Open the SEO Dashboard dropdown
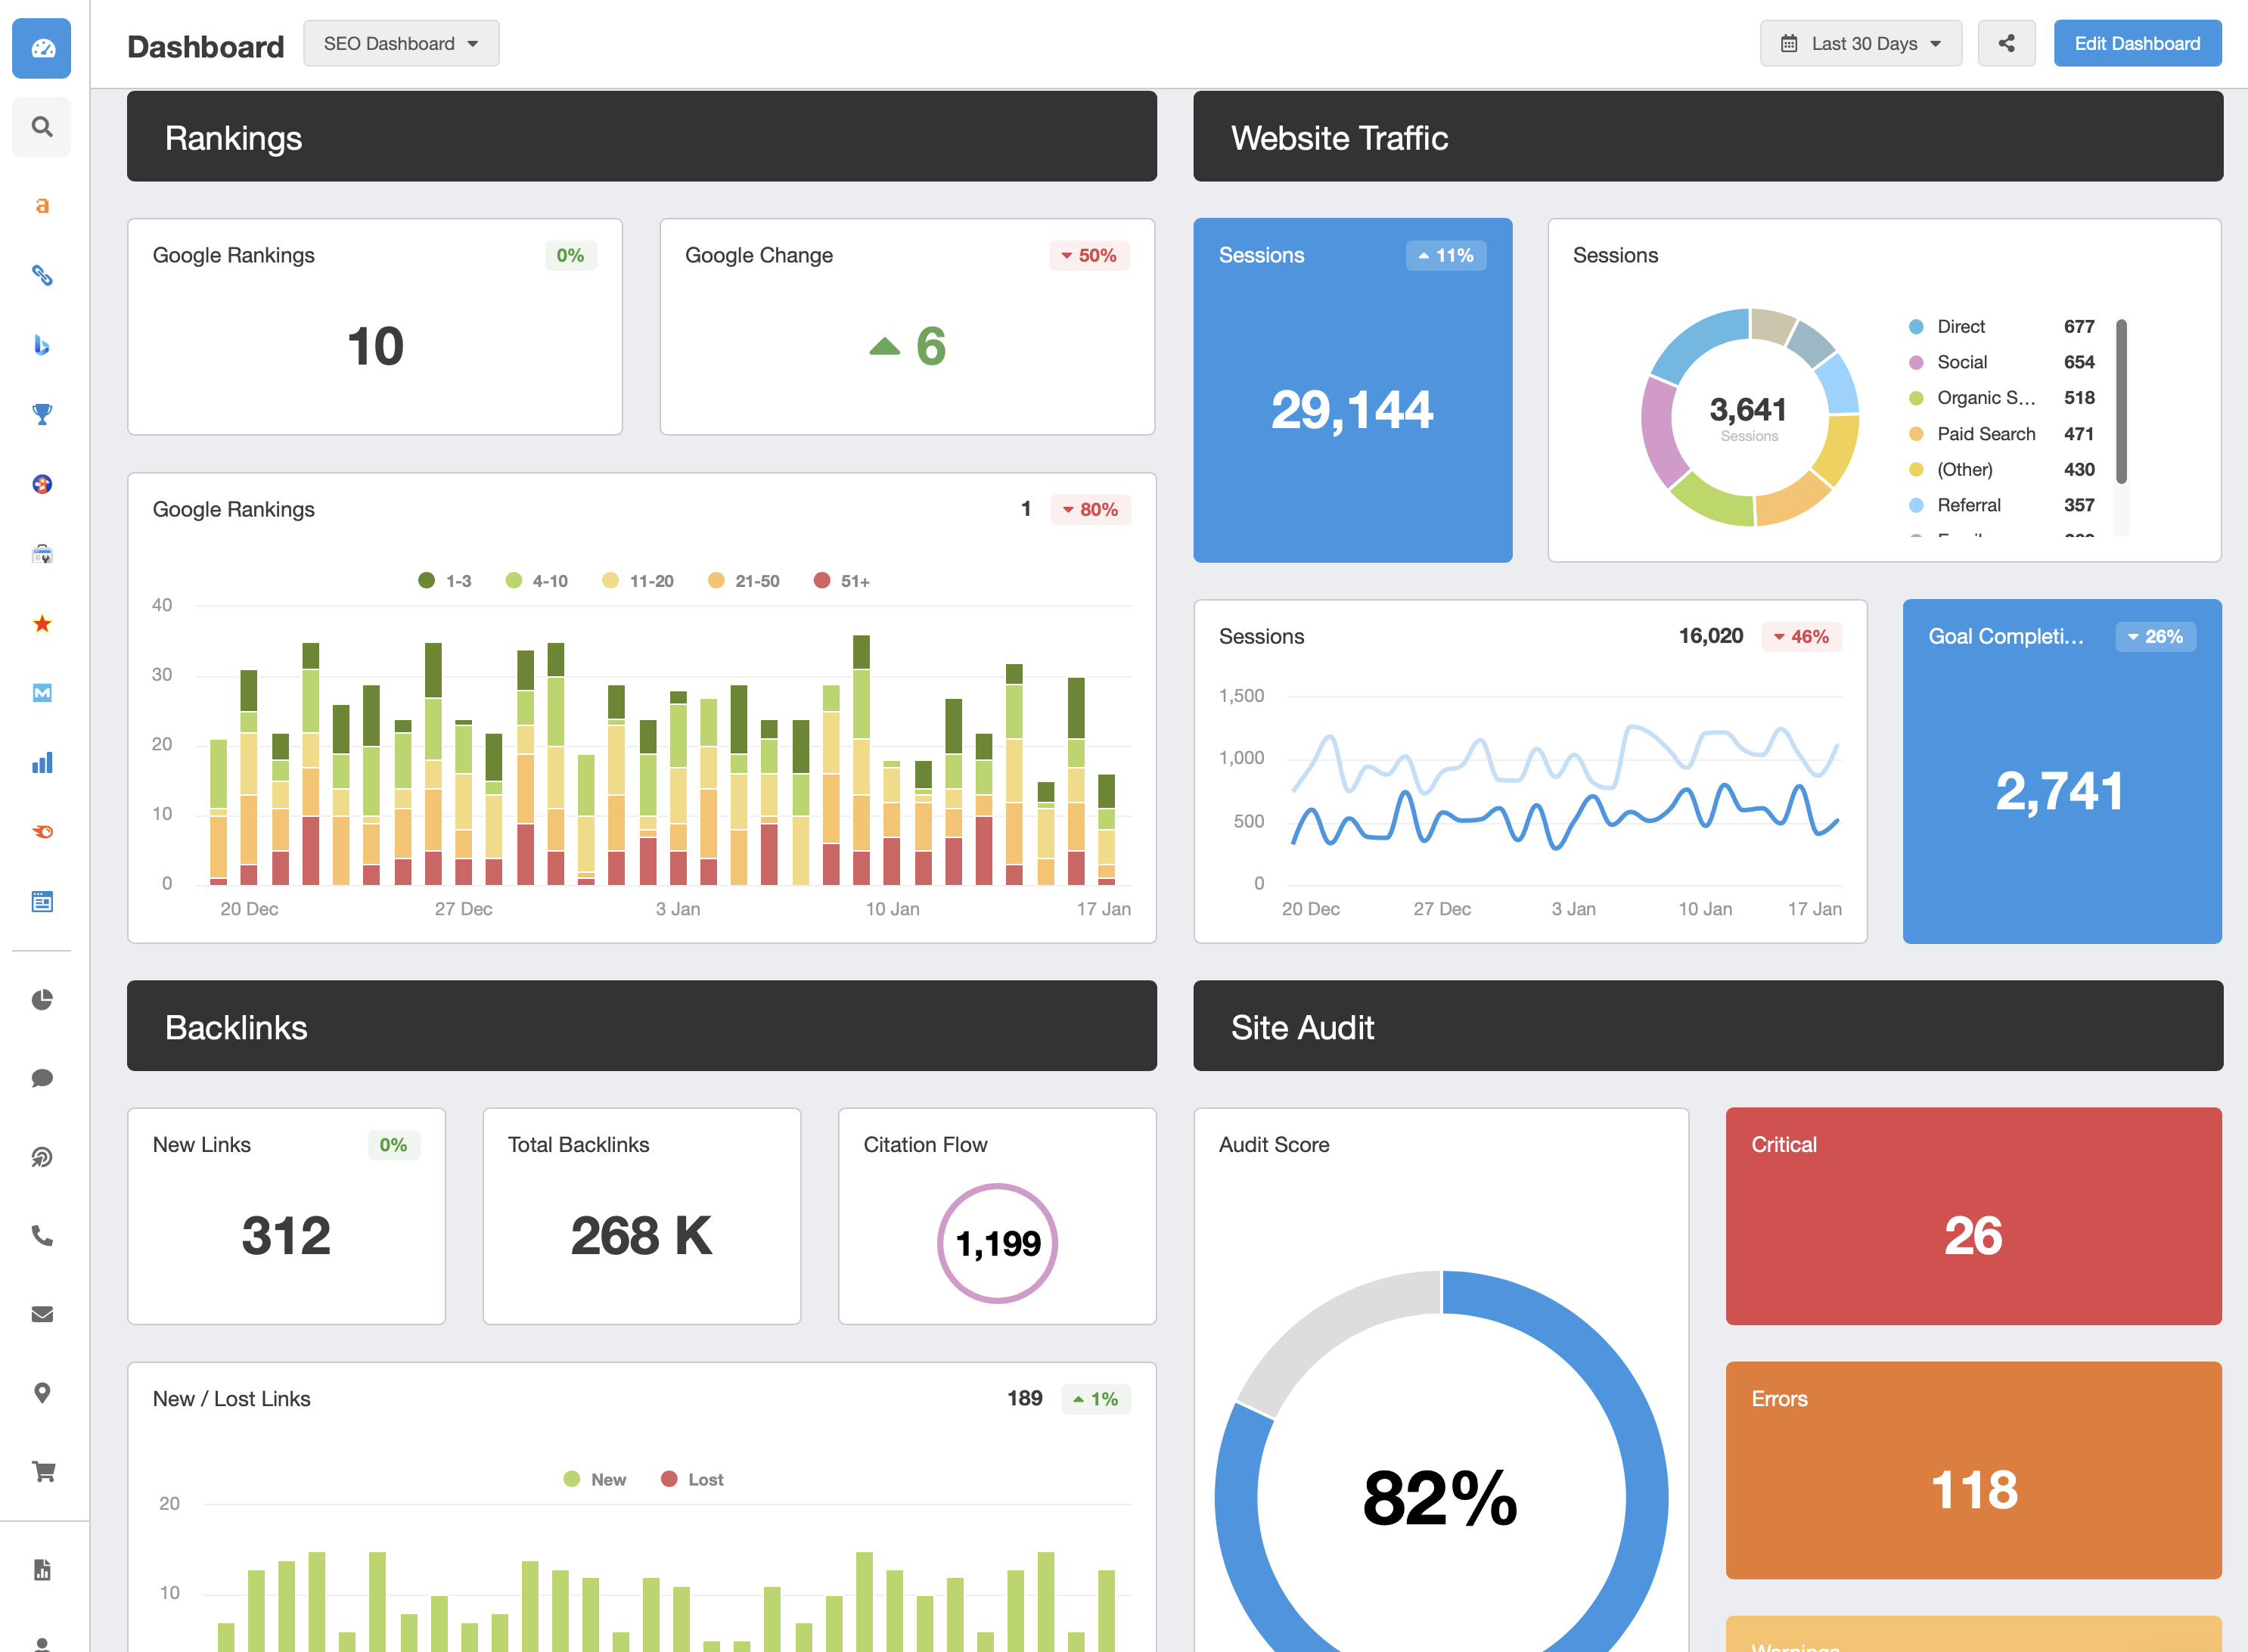Screen dimensions: 2248x1652 coord(402,45)
